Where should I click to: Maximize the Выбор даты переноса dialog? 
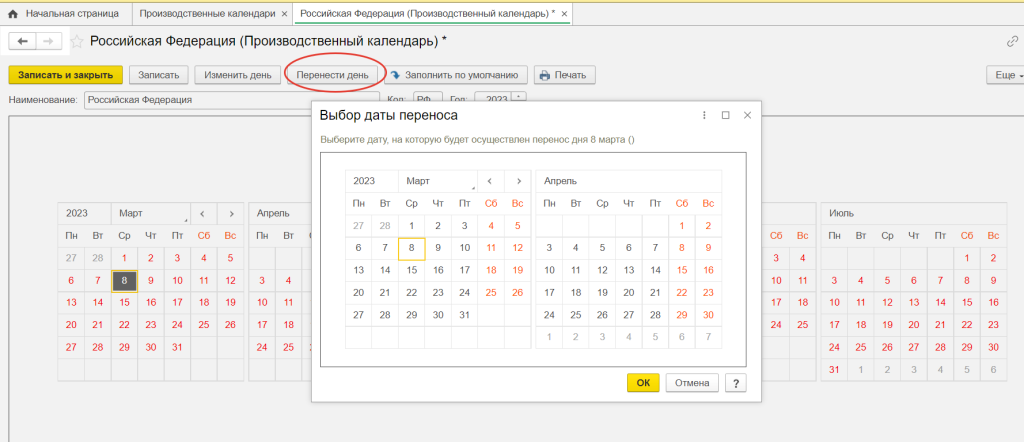tap(726, 116)
